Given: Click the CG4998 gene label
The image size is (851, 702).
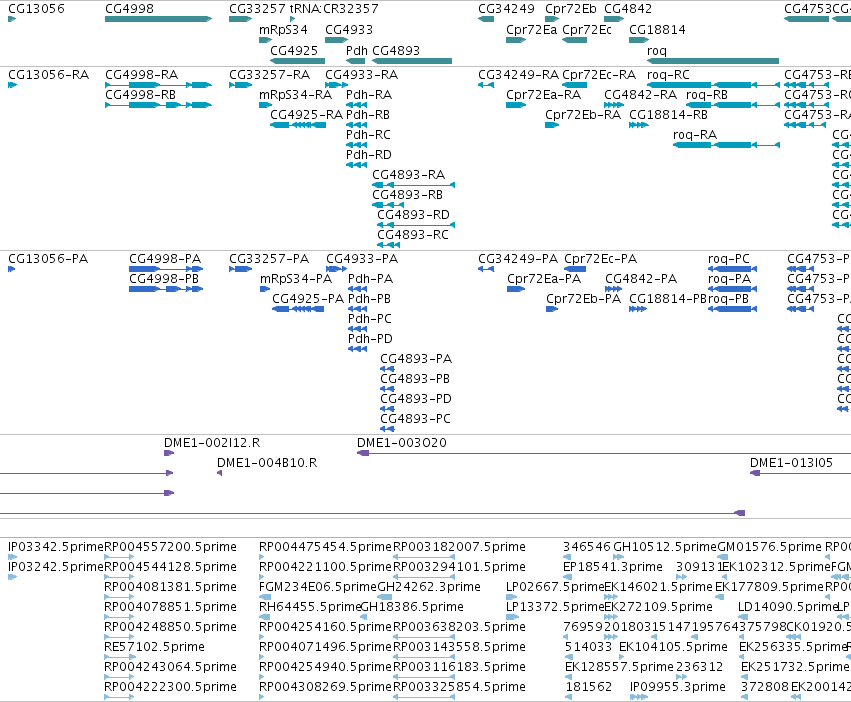Looking at the screenshot, I should point(129,9).
